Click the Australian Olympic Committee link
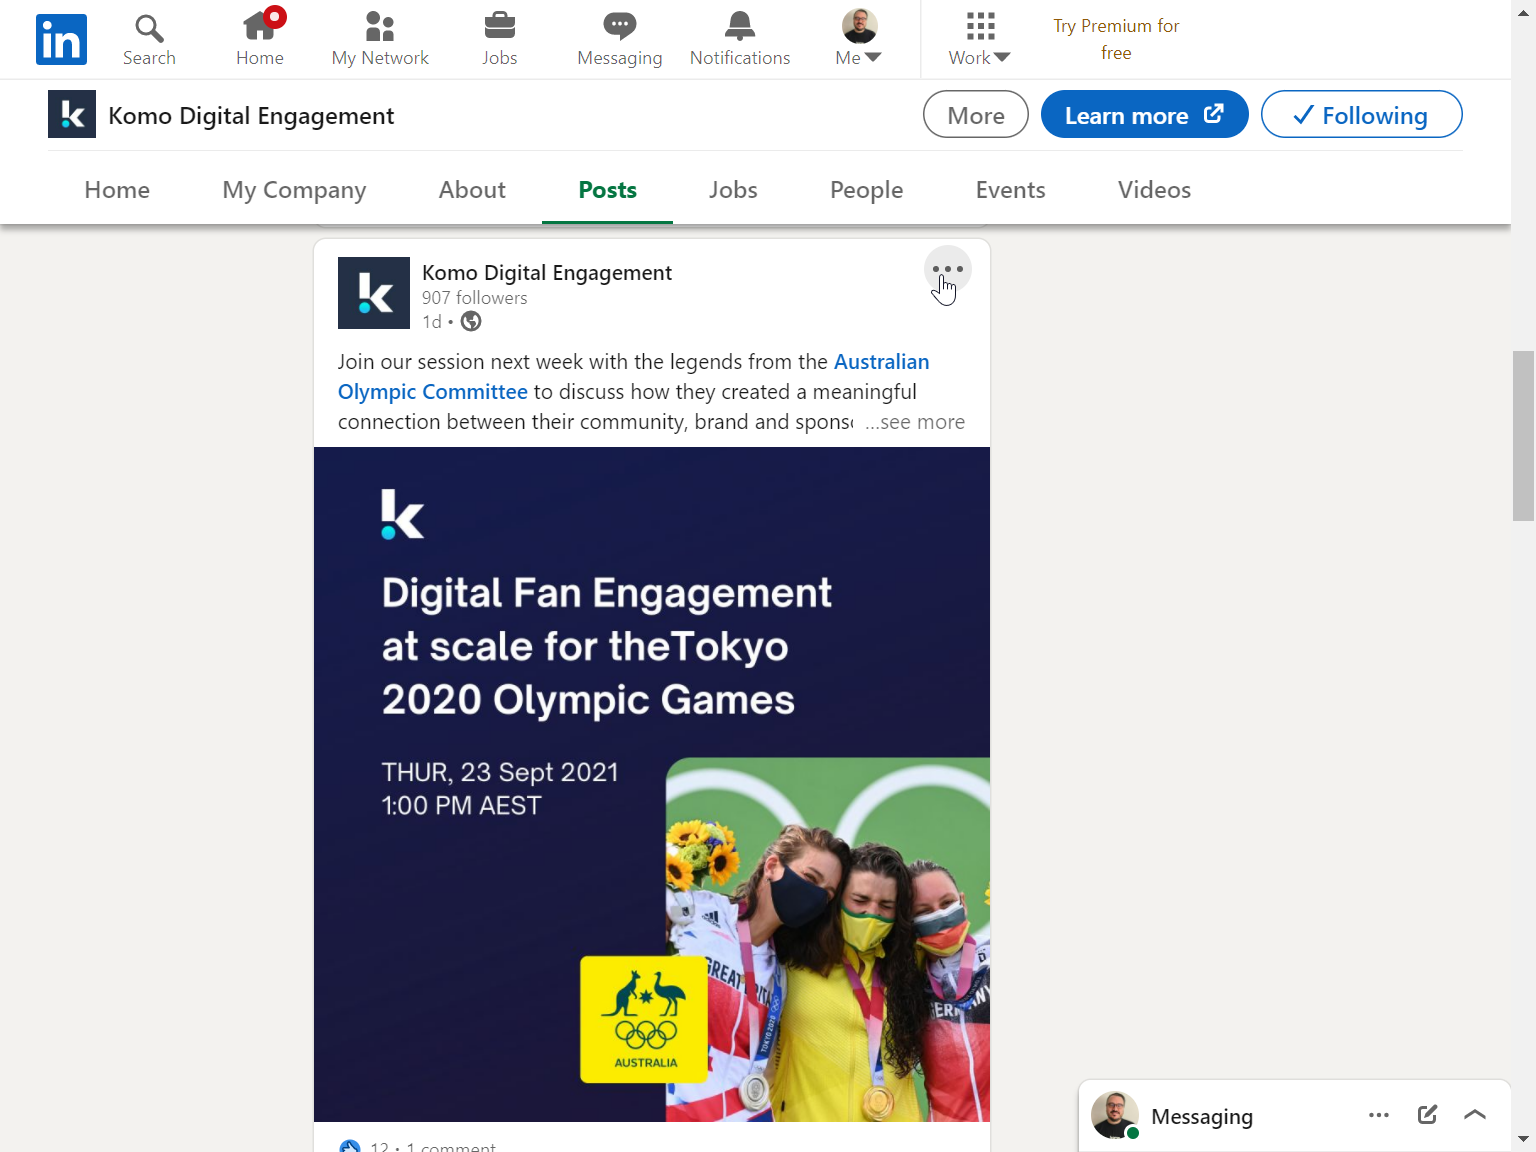The width and height of the screenshot is (1536, 1152). point(634,377)
